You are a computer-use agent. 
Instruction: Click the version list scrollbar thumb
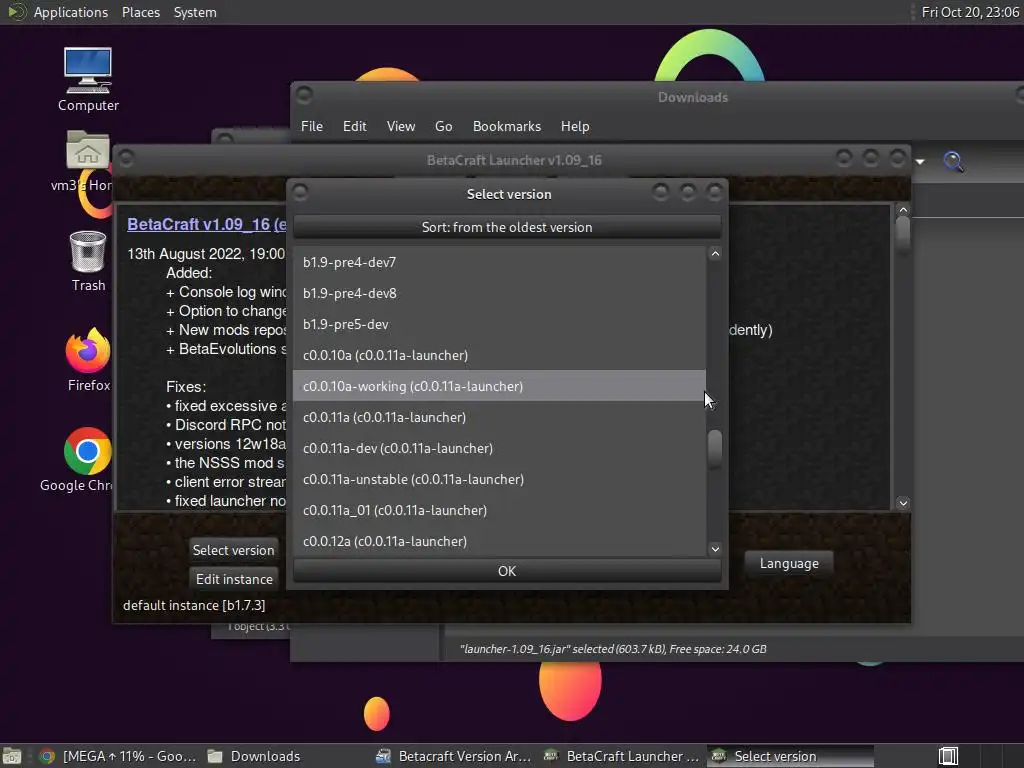[715, 447]
